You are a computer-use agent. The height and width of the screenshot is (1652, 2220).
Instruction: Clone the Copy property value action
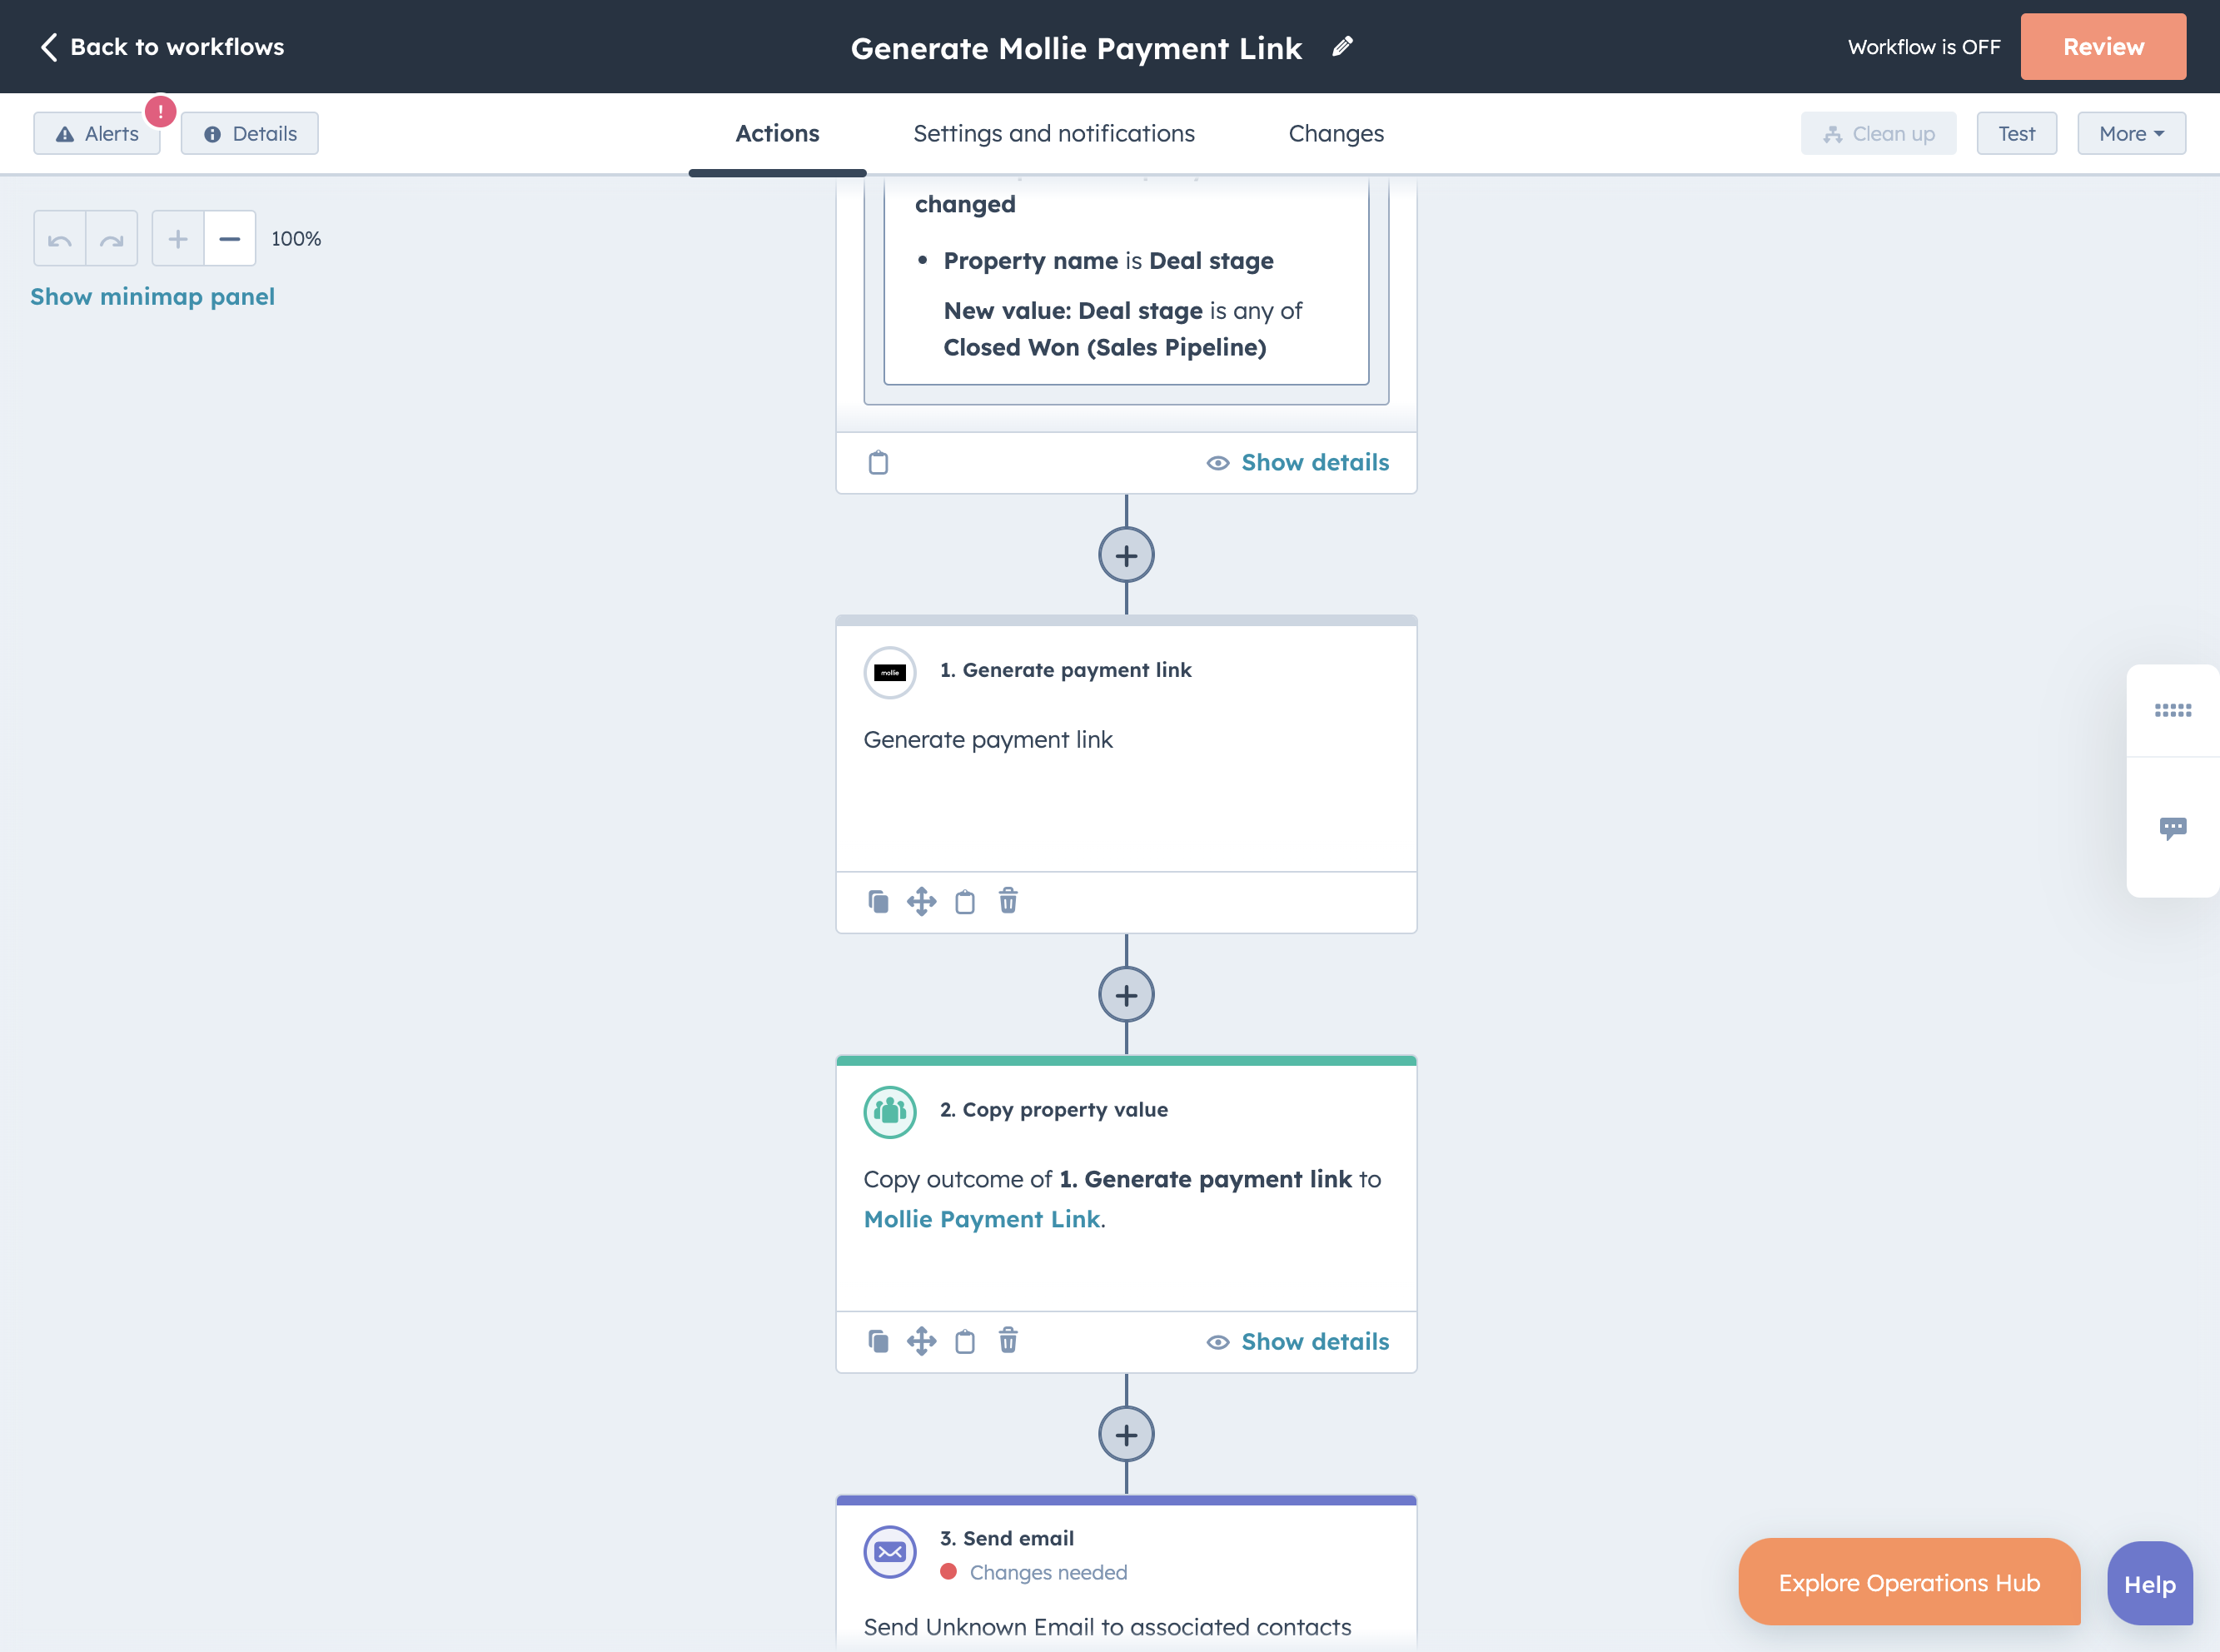point(878,1341)
